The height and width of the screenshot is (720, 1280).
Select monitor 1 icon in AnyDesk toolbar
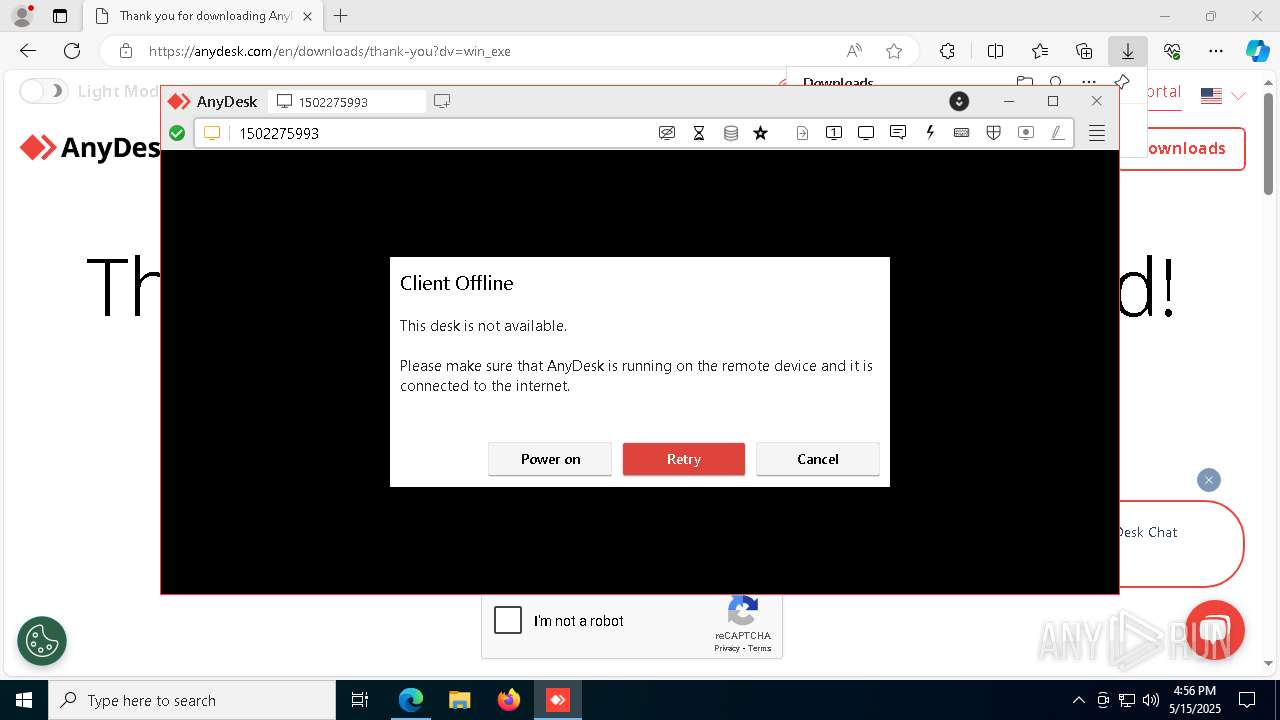coord(834,133)
